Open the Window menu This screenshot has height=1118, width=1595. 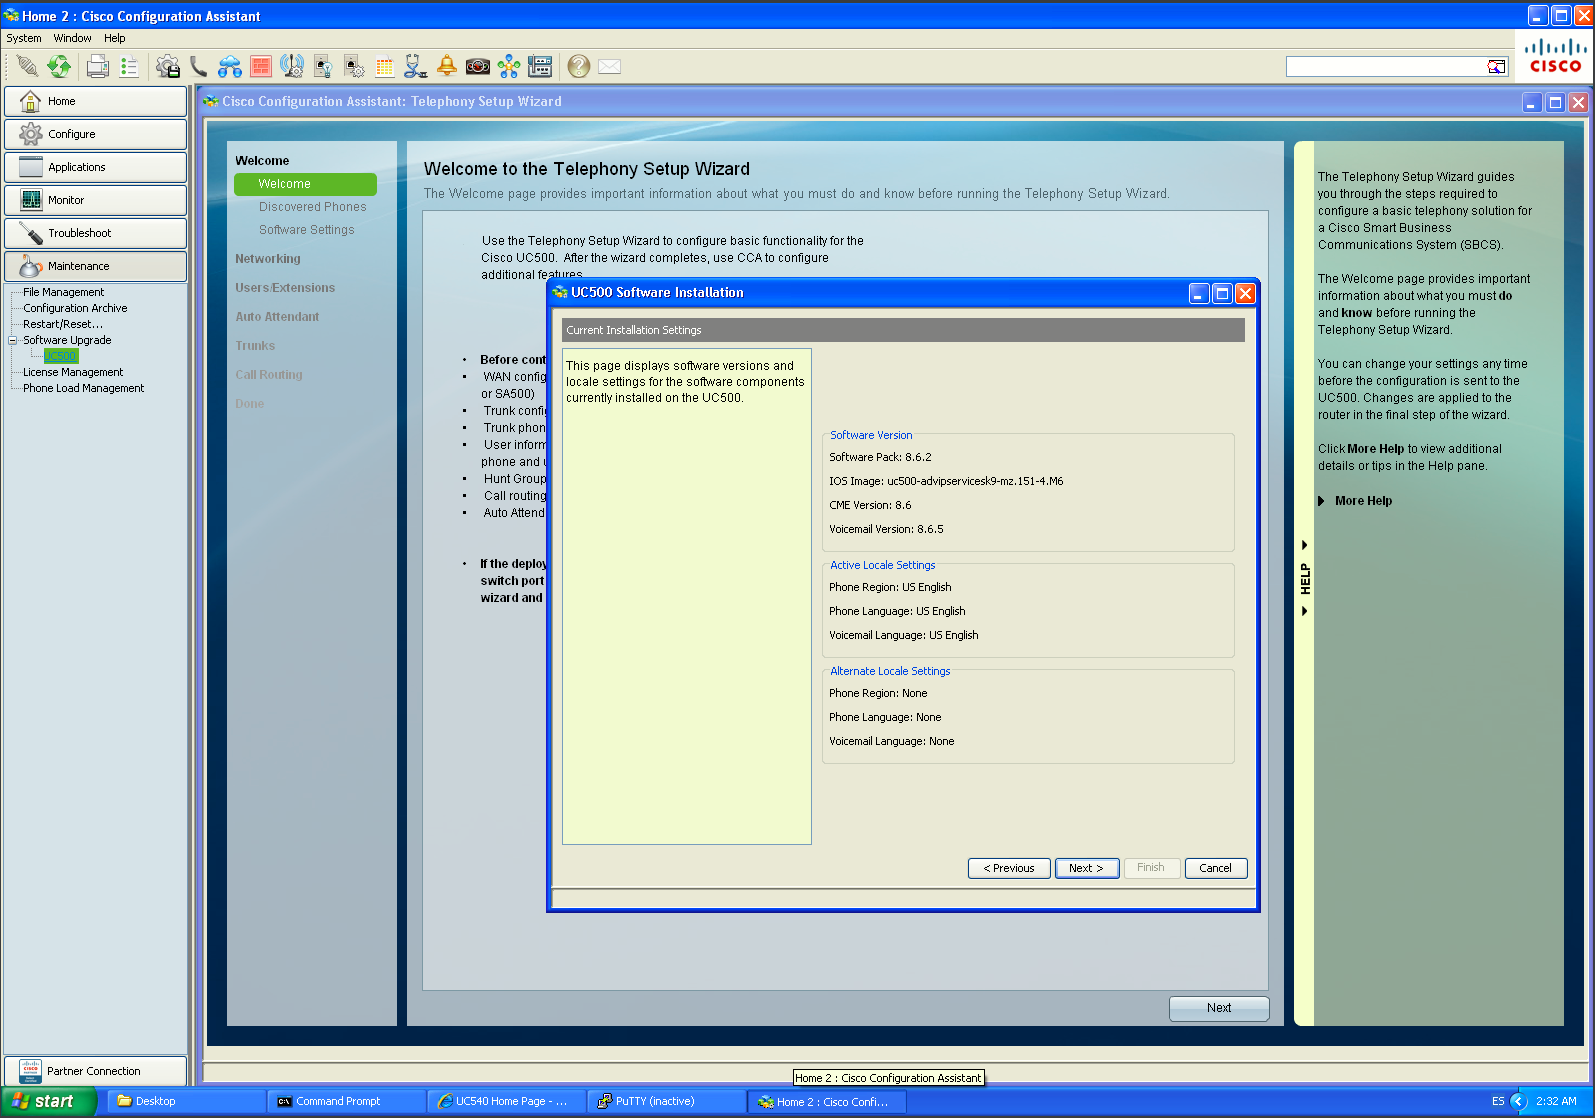pos(73,38)
